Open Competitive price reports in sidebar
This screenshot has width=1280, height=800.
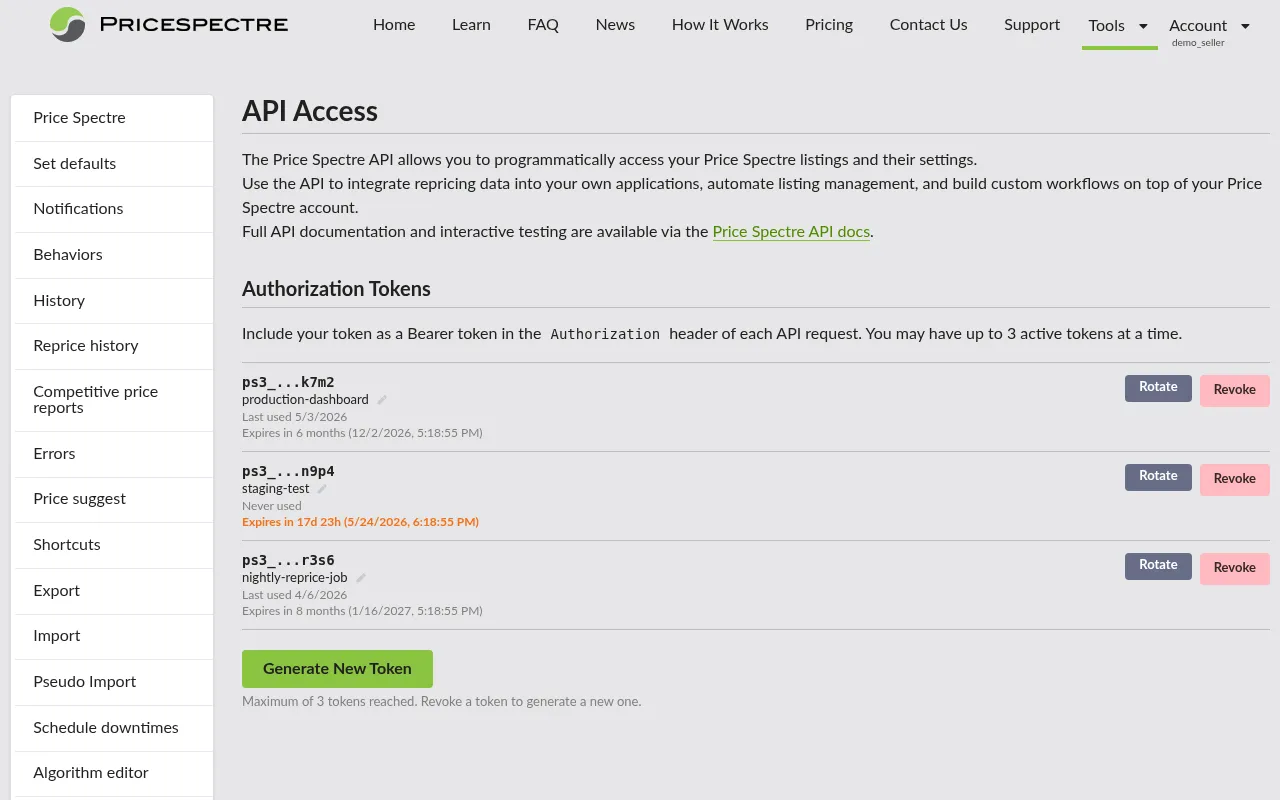[114, 400]
